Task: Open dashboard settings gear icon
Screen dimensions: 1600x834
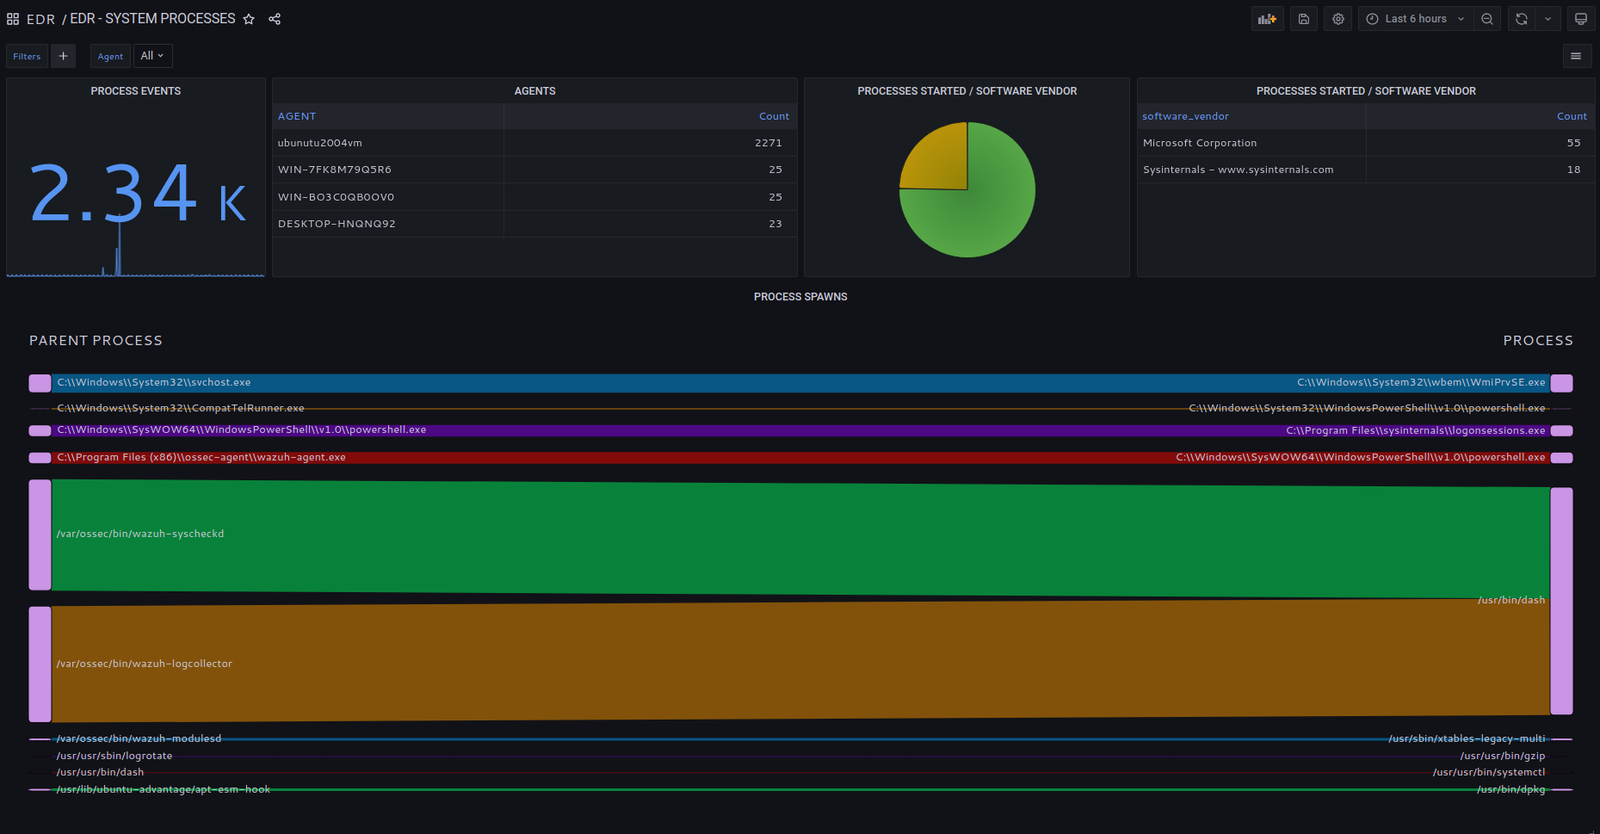Action: coord(1338,19)
